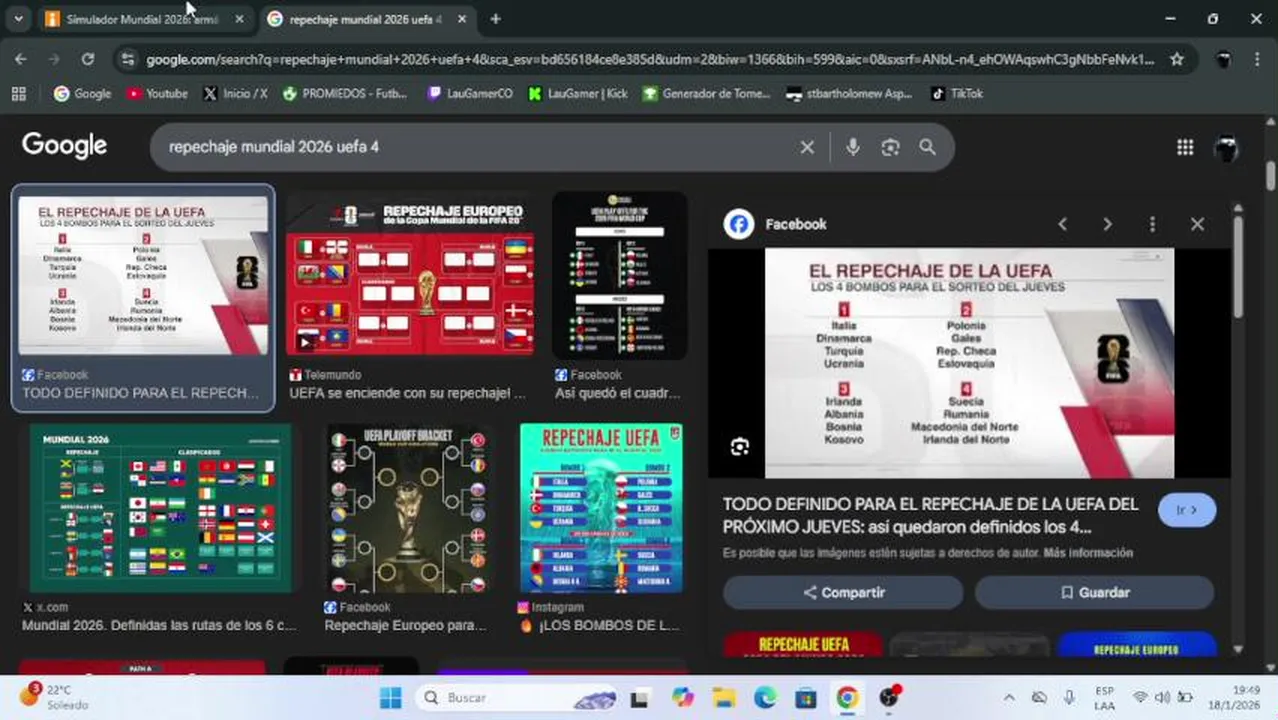Open the Chrome profile avatar
The width and height of the screenshot is (1278, 720).
[x=1223, y=60]
